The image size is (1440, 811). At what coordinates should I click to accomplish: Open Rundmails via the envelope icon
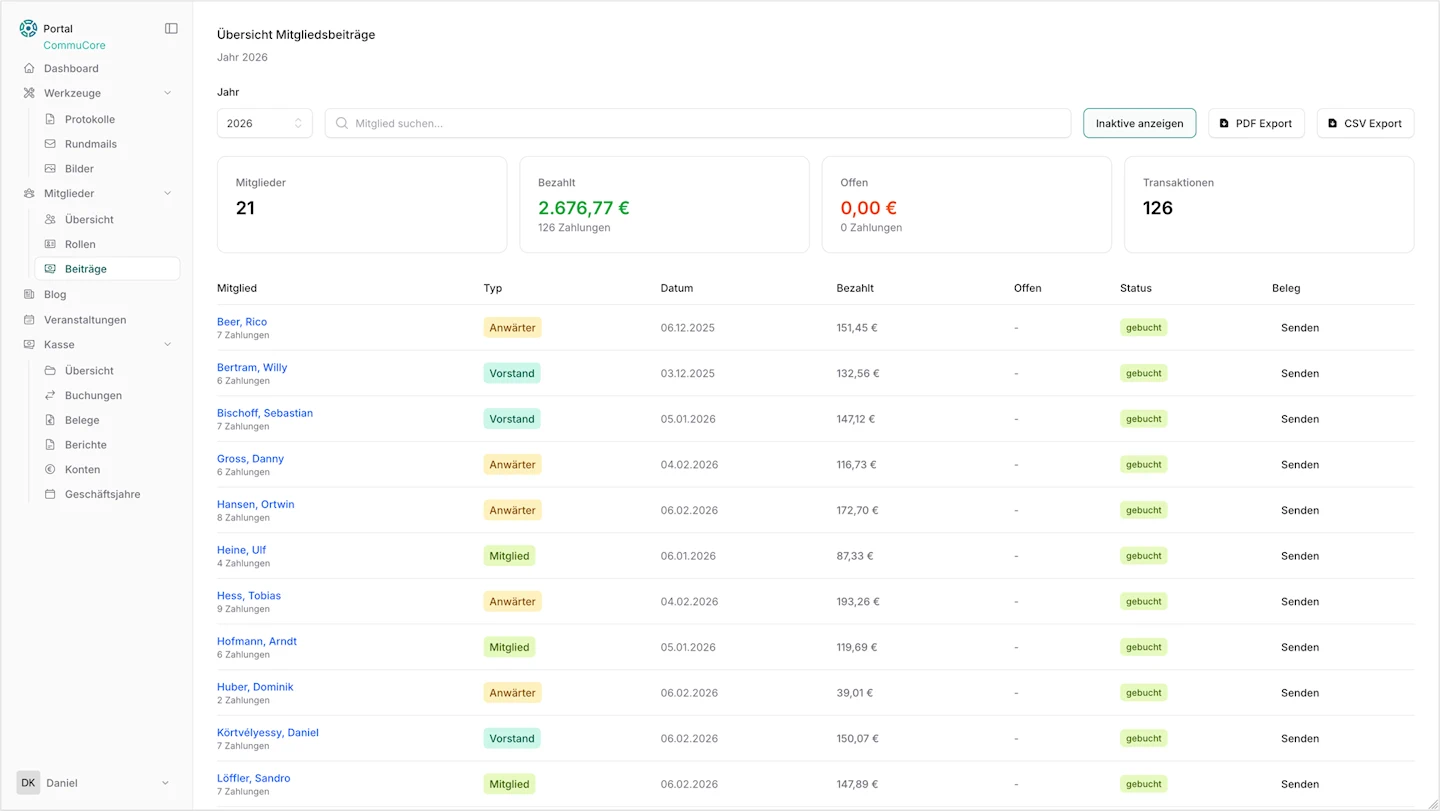pos(50,144)
